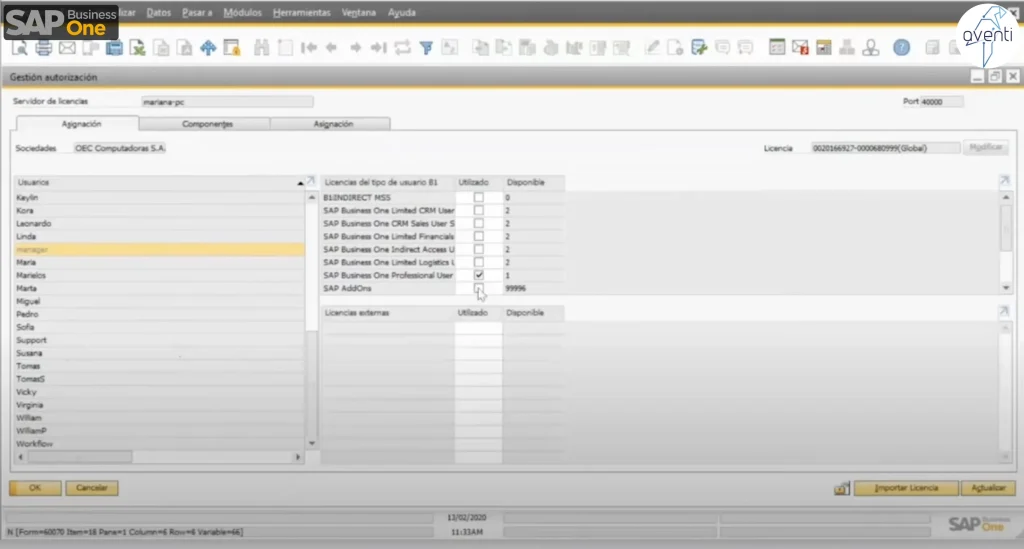
Task: Click the Find binoculars icon
Action: pyautogui.click(x=261, y=48)
